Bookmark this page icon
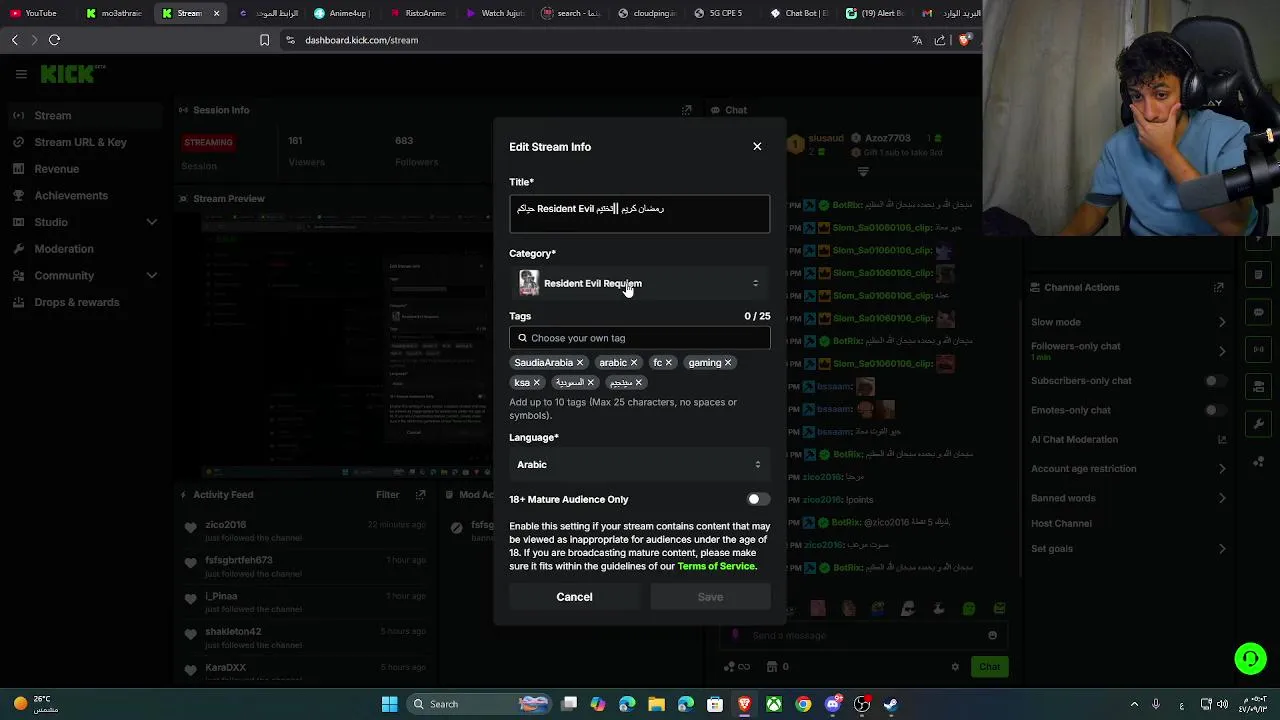 (x=264, y=40)
